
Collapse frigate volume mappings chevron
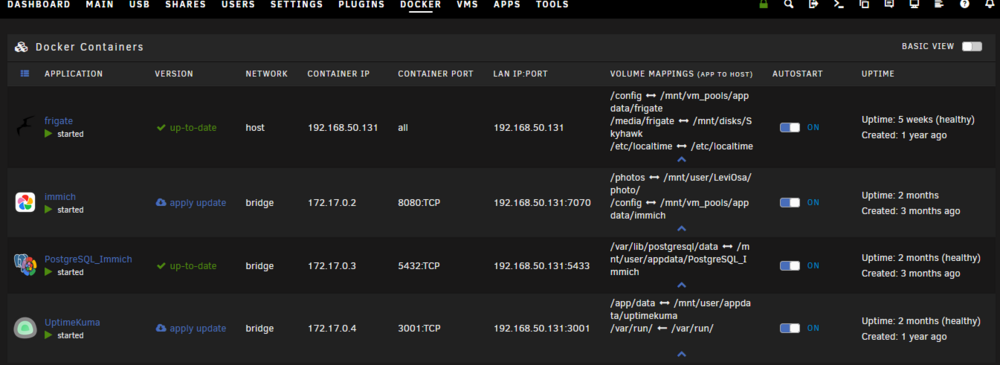point(681,160)
